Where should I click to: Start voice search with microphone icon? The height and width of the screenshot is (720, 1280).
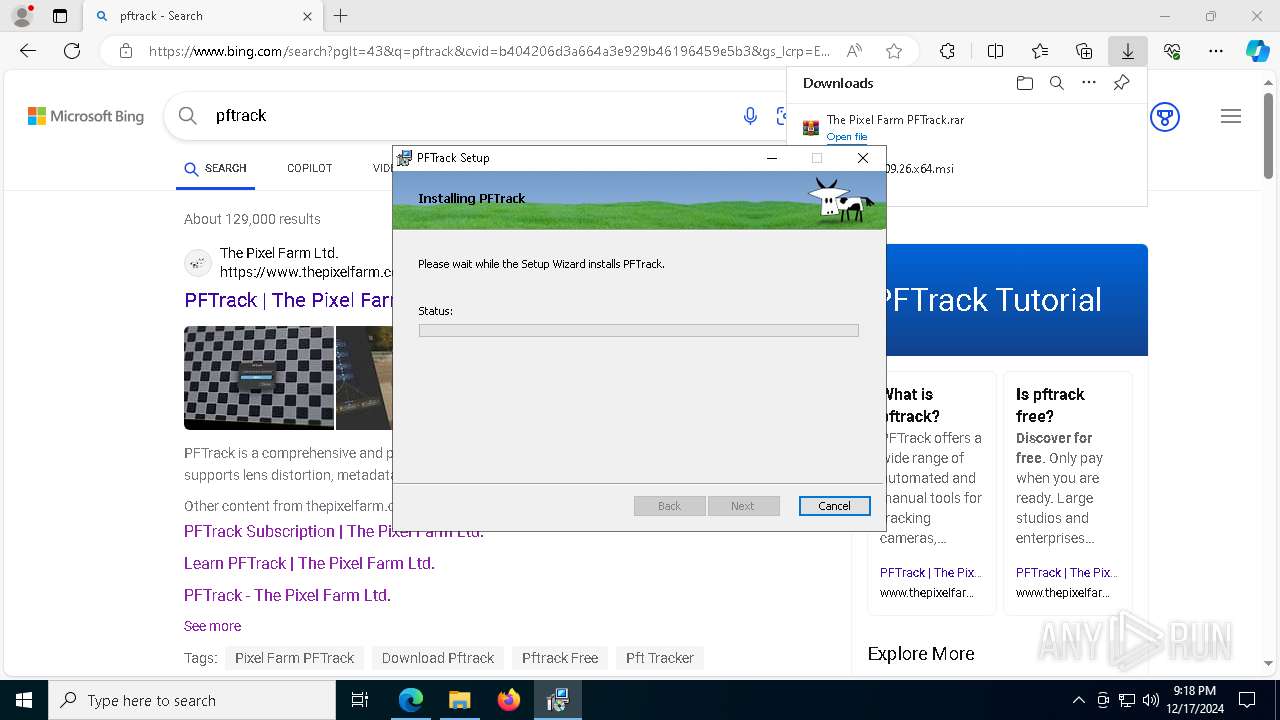[750, 116]
